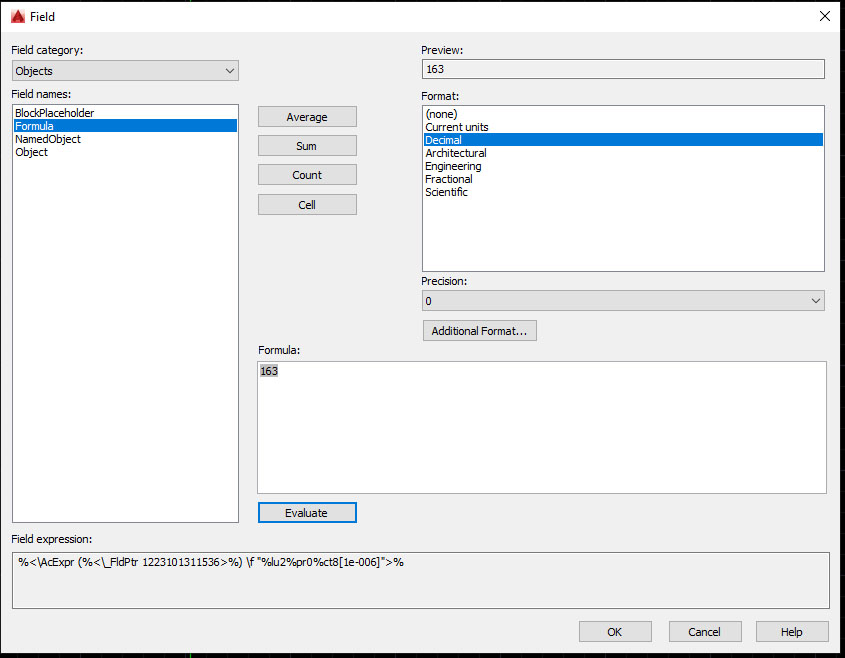
Task: Expand the Field category combo box arrow
Action: tap(231, 70)
